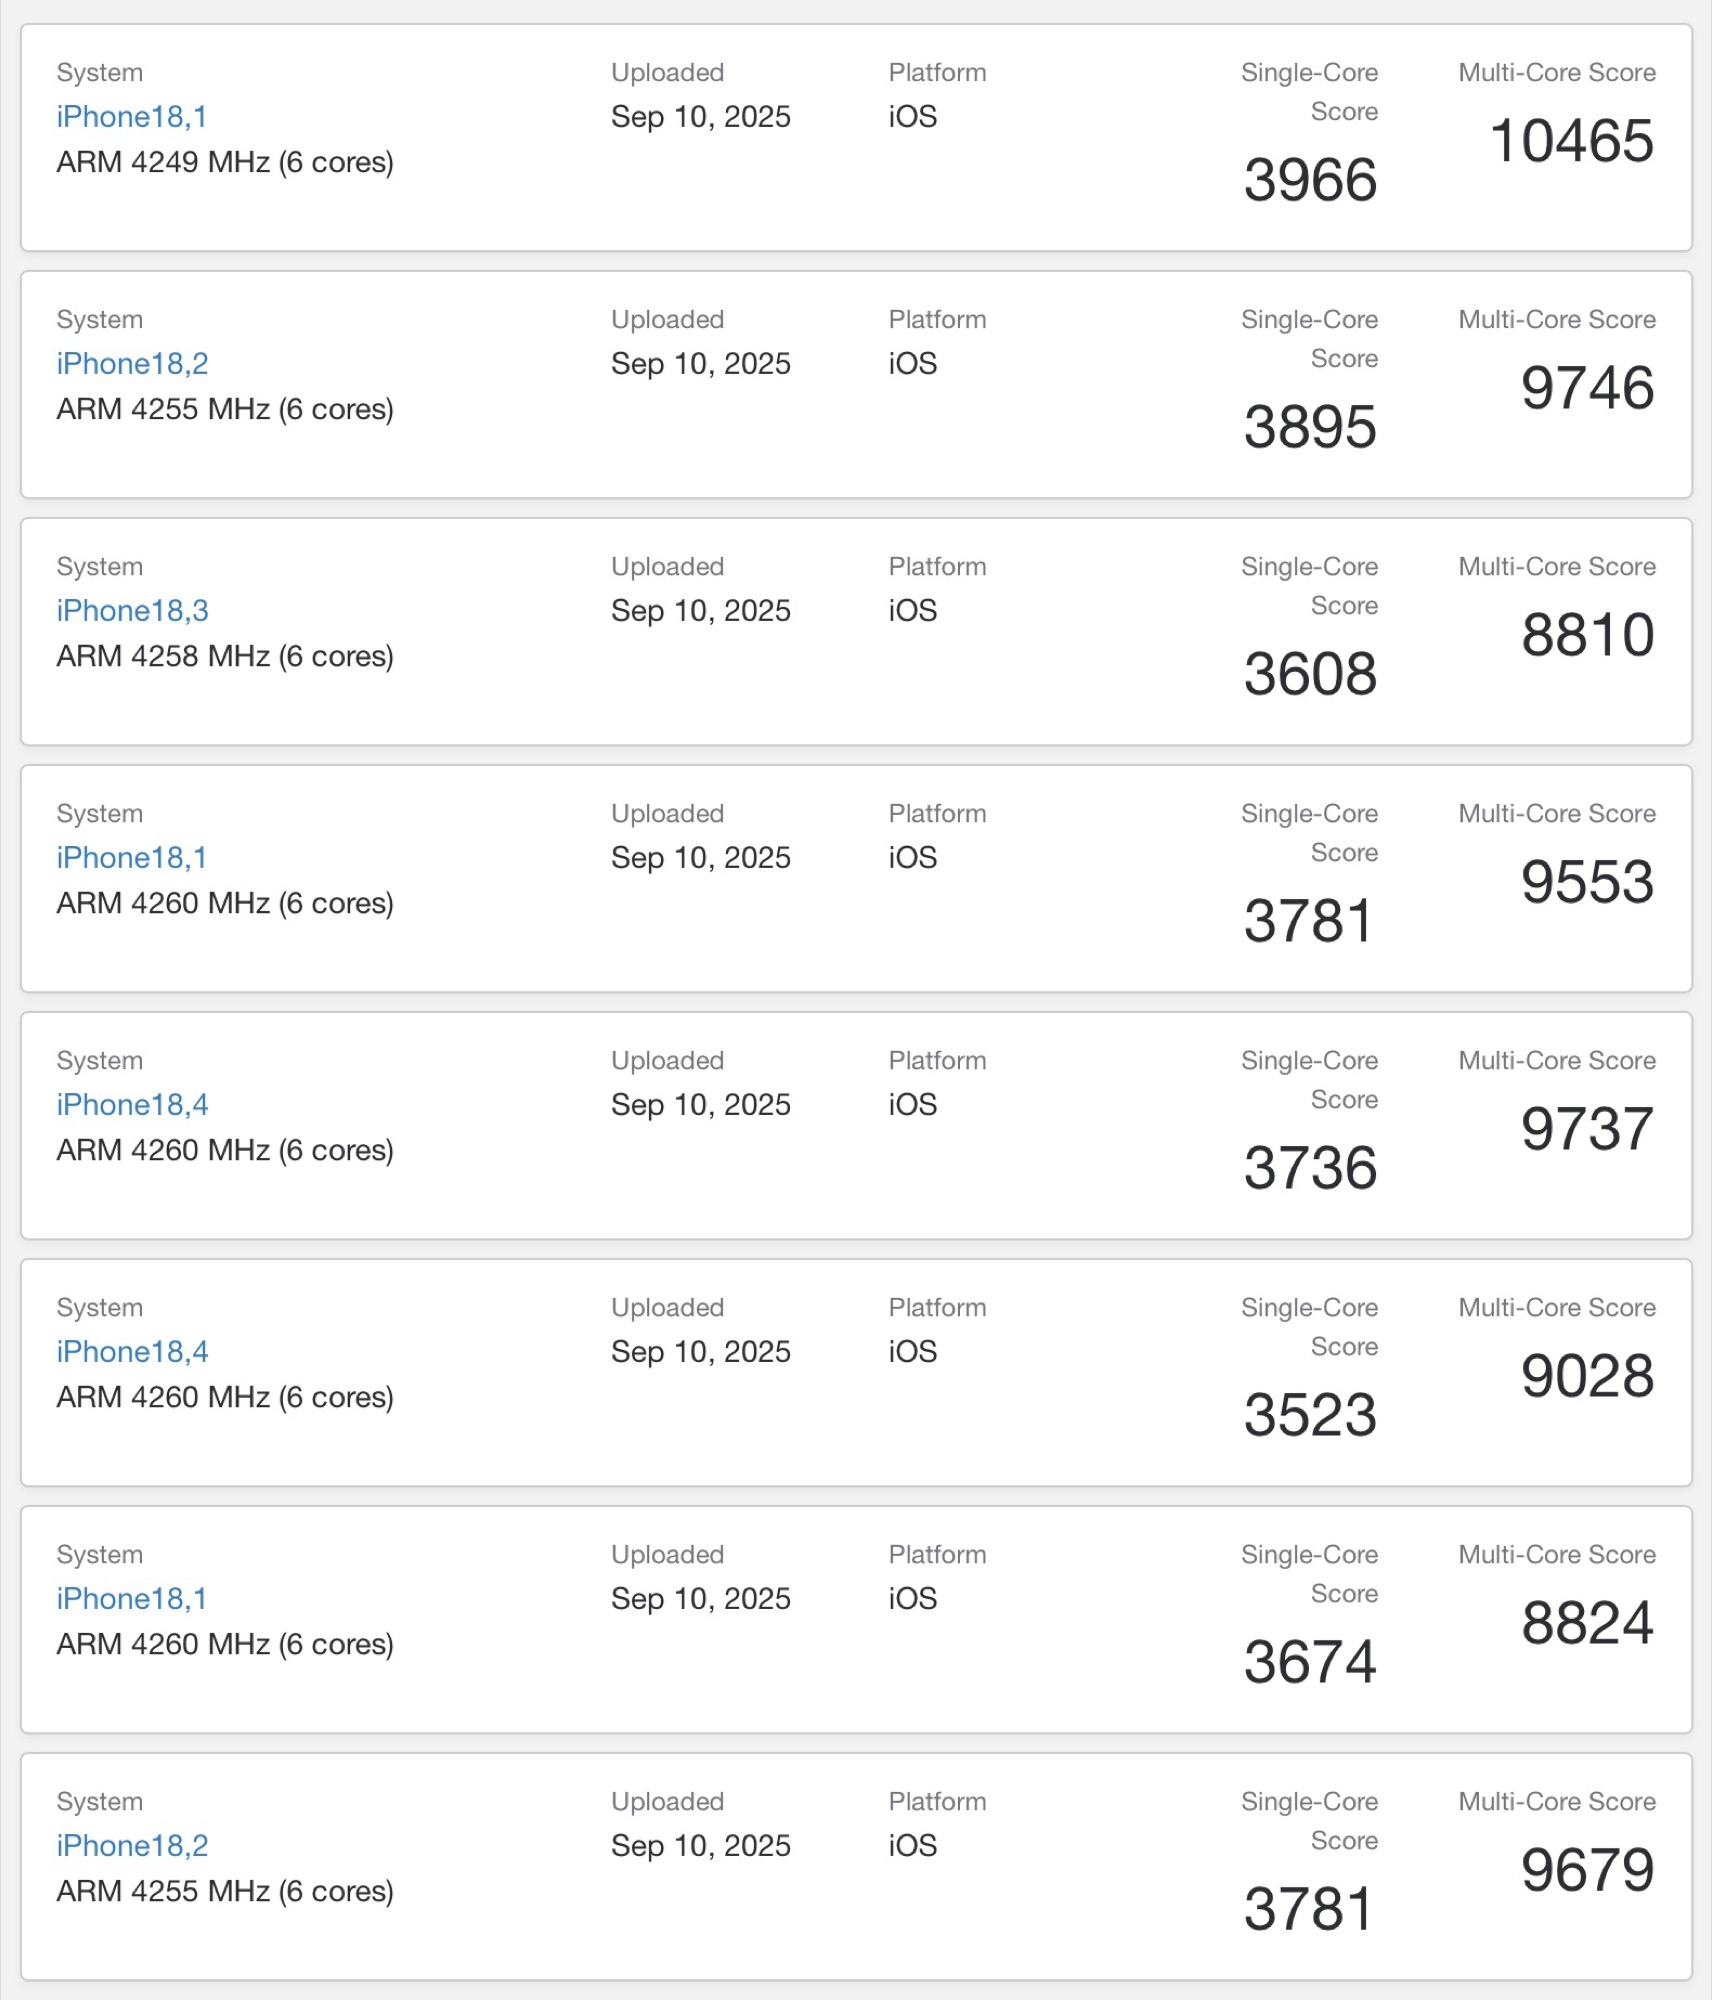Click the 9679 multi-core score
This screenshot has width=1712, height=2000.
click(x=1588, y=1869)
